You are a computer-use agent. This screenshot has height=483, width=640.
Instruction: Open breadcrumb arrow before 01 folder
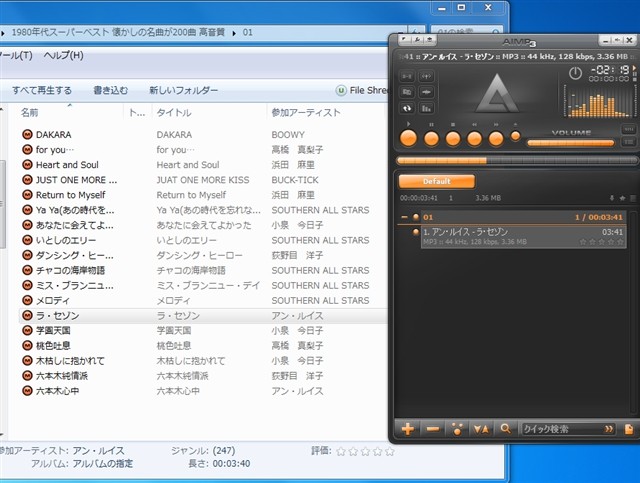[234, 33]
